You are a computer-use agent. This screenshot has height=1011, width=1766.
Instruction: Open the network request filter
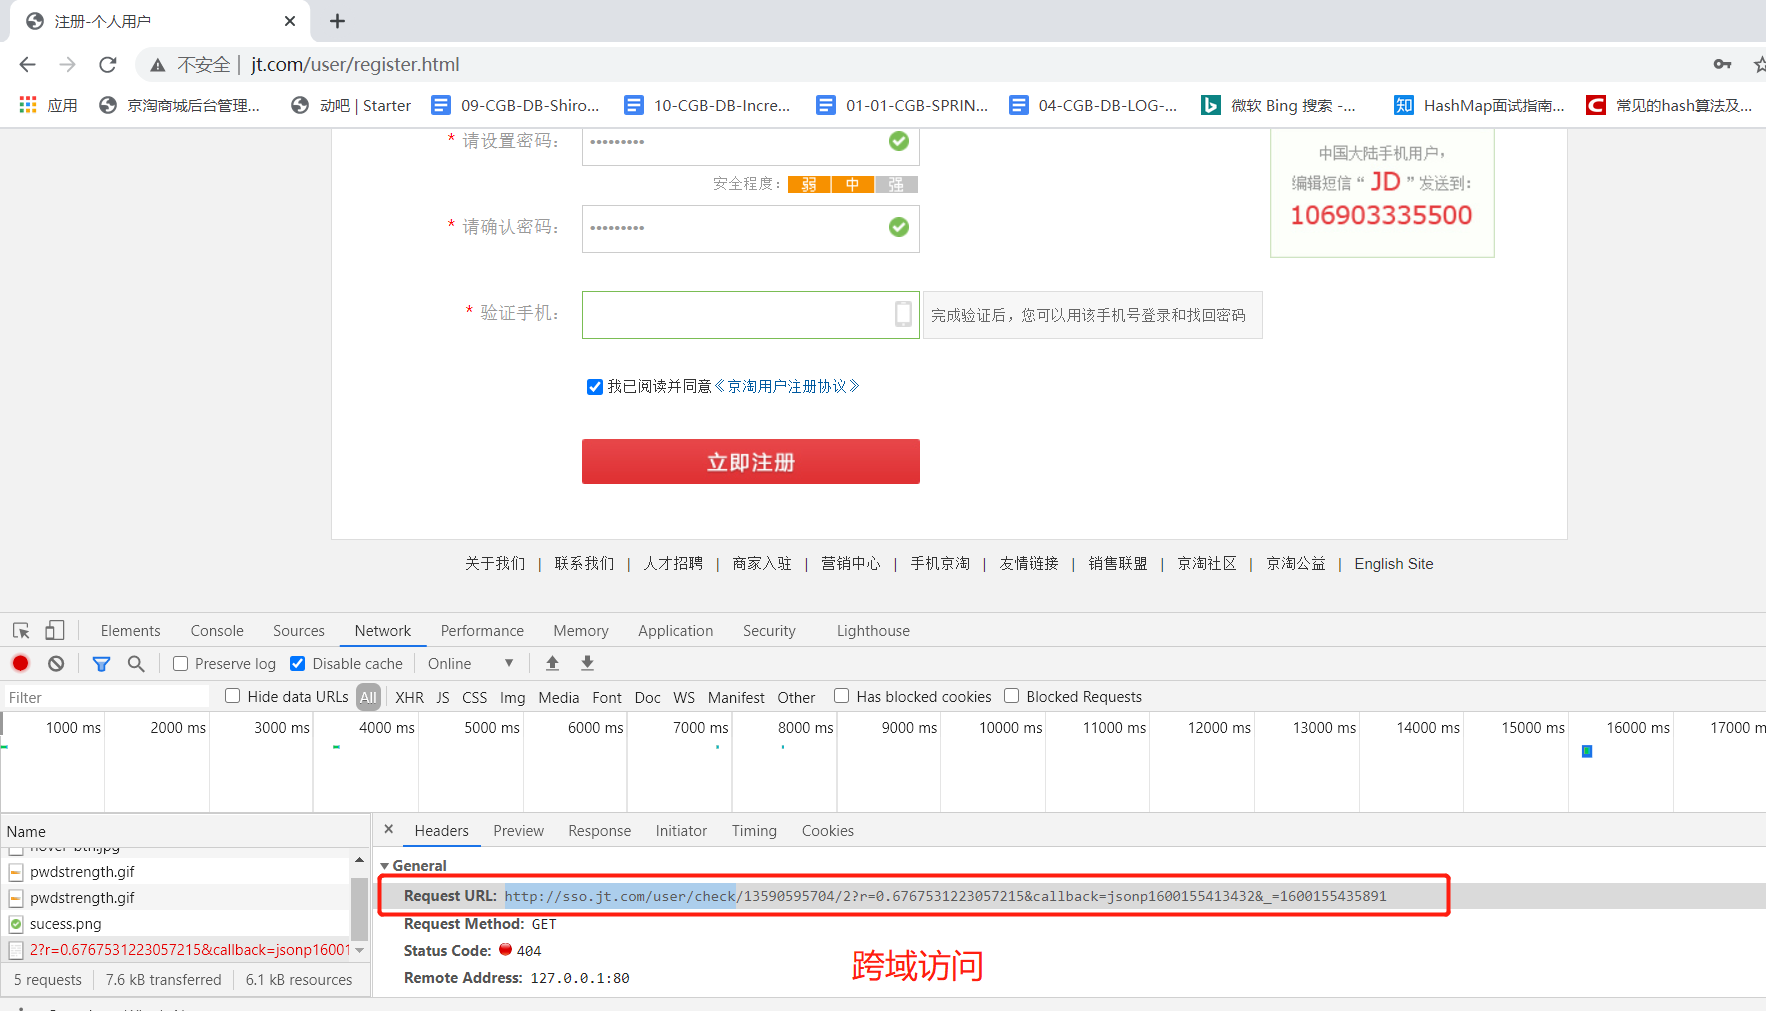click(x=100, y=663)
